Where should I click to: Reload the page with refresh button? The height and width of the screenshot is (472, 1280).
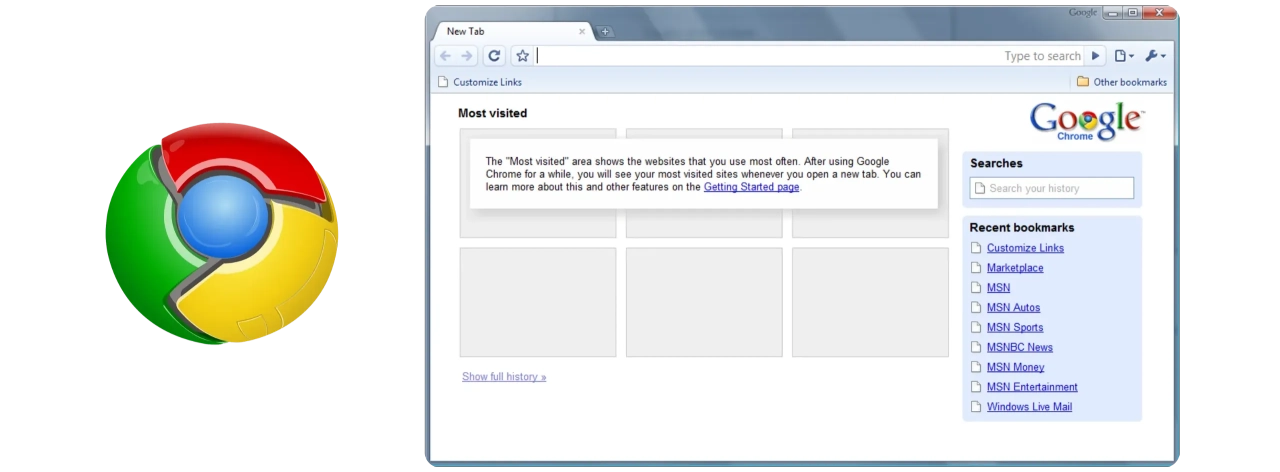click(494, 56)
